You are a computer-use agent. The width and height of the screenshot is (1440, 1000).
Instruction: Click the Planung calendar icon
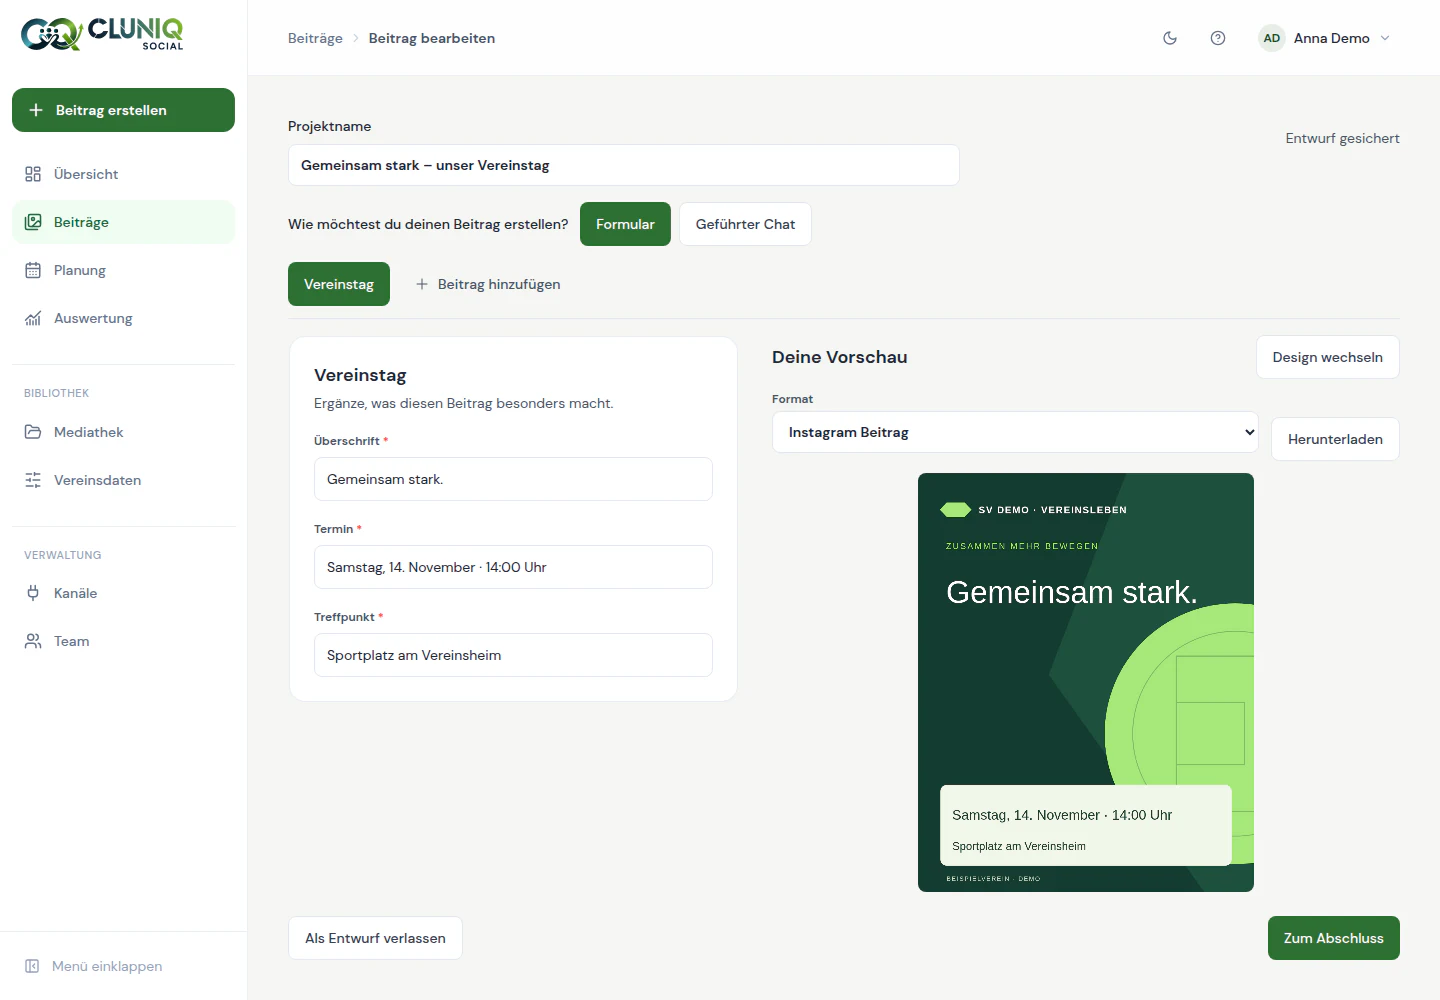click(33, 270)
